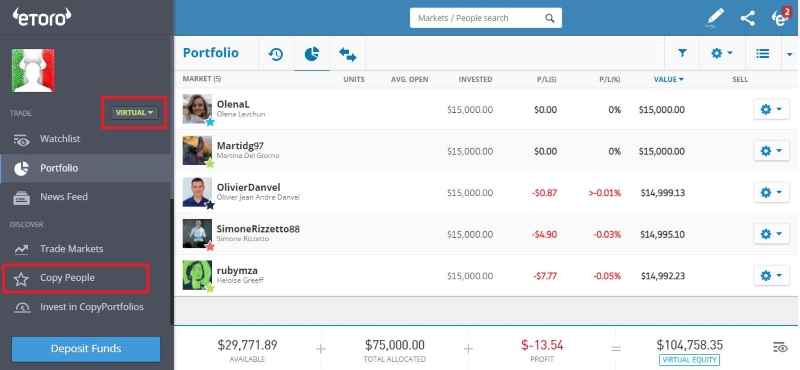Image resolution: width=800 pixels, height=370 pixels.
Task: Open the filter funnel icon
Action: point(682,53)
